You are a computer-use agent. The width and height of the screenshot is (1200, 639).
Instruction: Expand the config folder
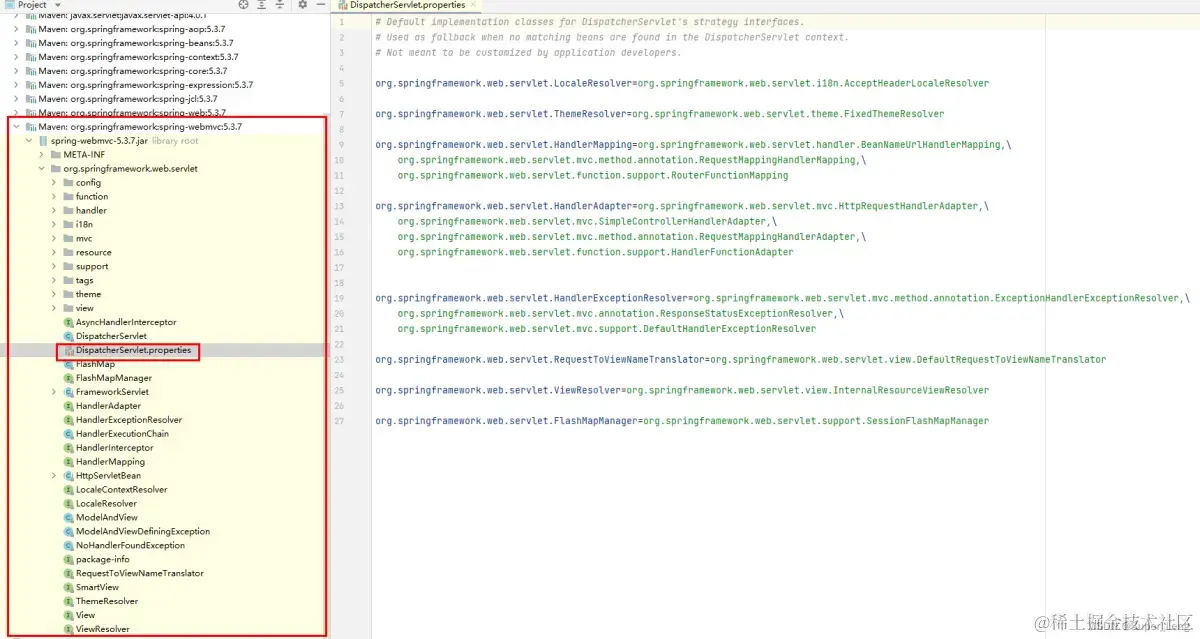click(54, 183)
